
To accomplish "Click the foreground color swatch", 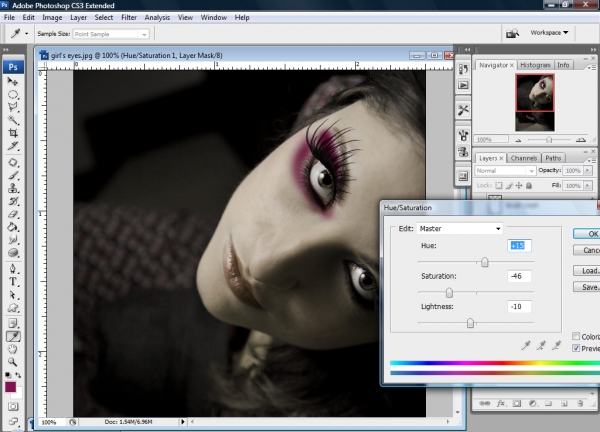I will [10, 387].
